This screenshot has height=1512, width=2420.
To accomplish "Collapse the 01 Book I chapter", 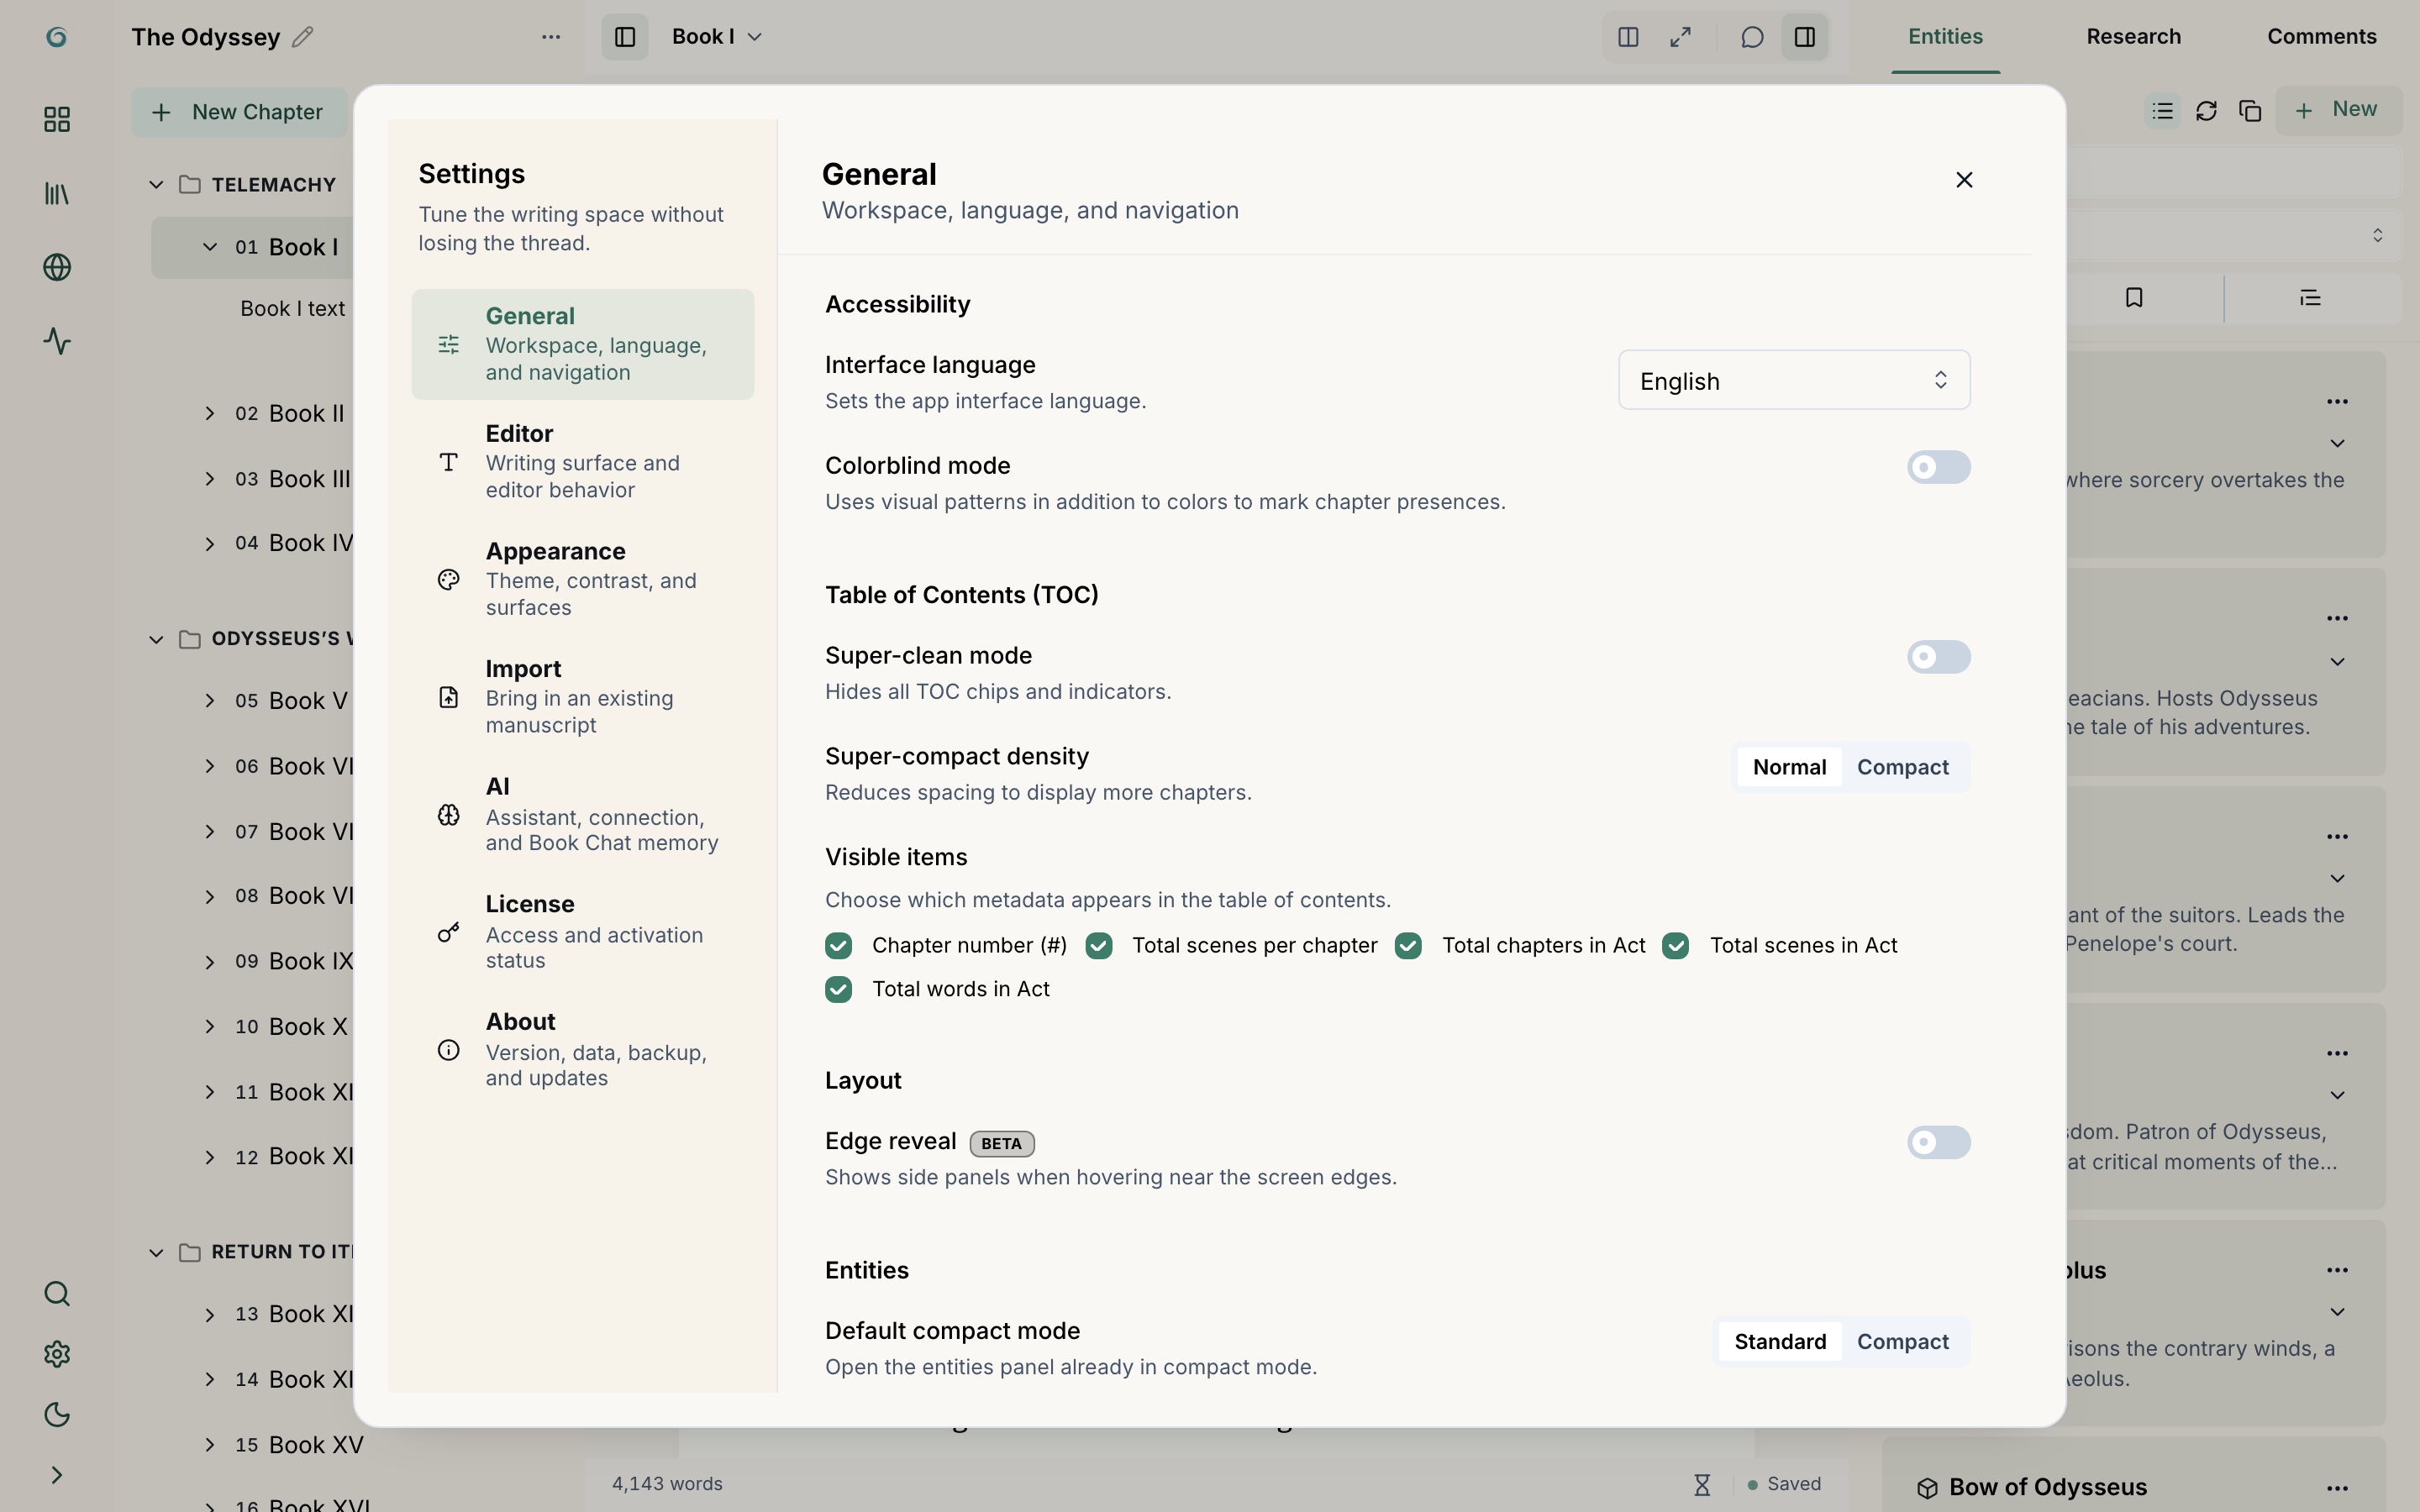I will (x=210, y=247).
